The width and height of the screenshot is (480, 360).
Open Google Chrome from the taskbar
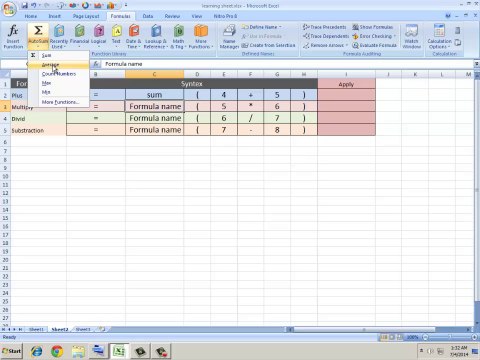click(57, 351)
